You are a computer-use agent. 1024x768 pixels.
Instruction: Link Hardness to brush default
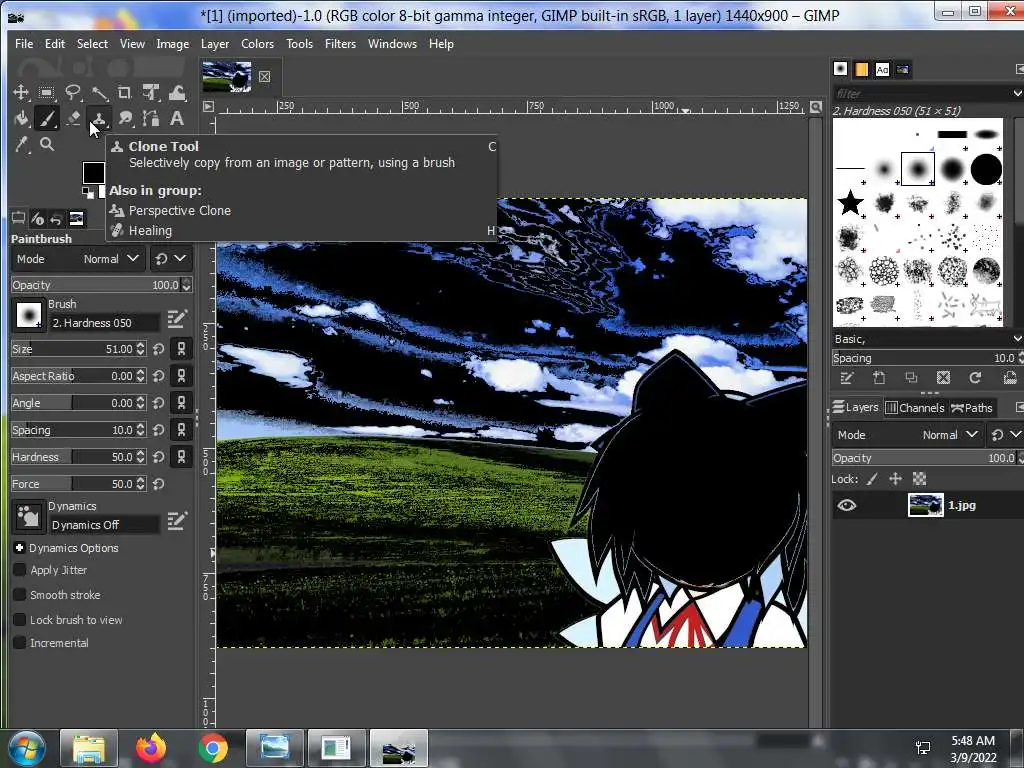[181, 457]
